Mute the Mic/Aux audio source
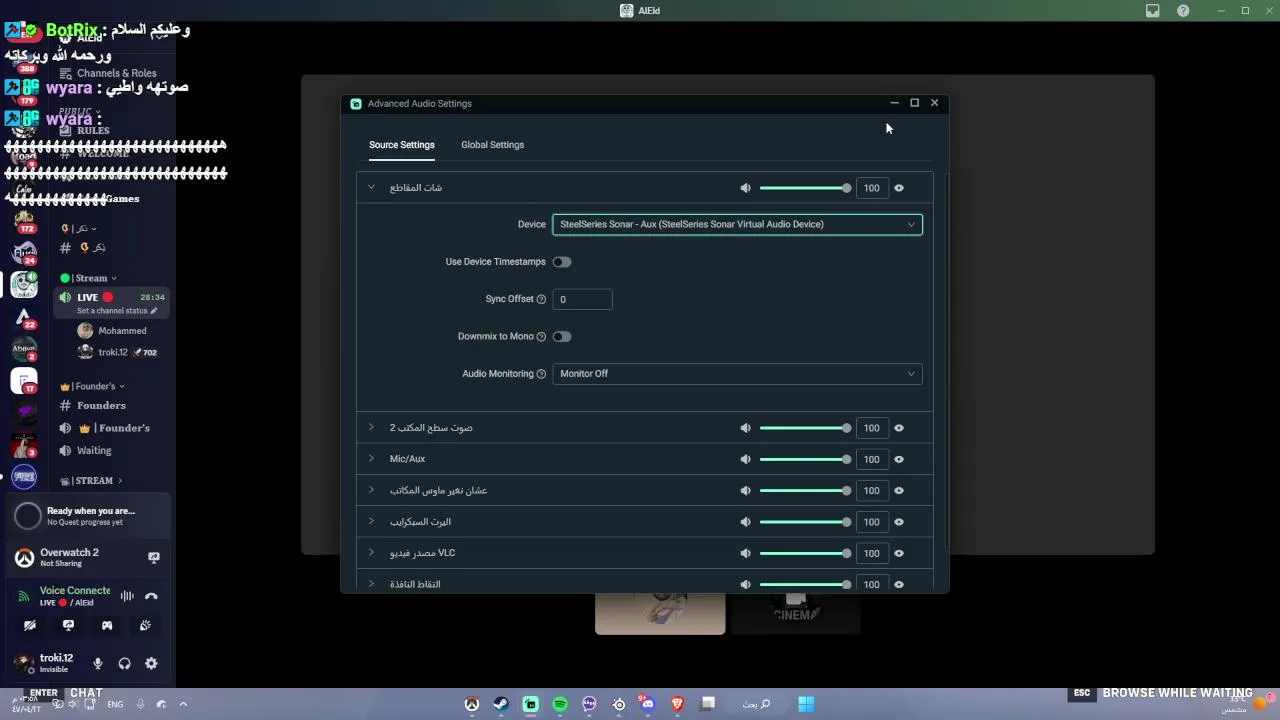 (745, 459)
